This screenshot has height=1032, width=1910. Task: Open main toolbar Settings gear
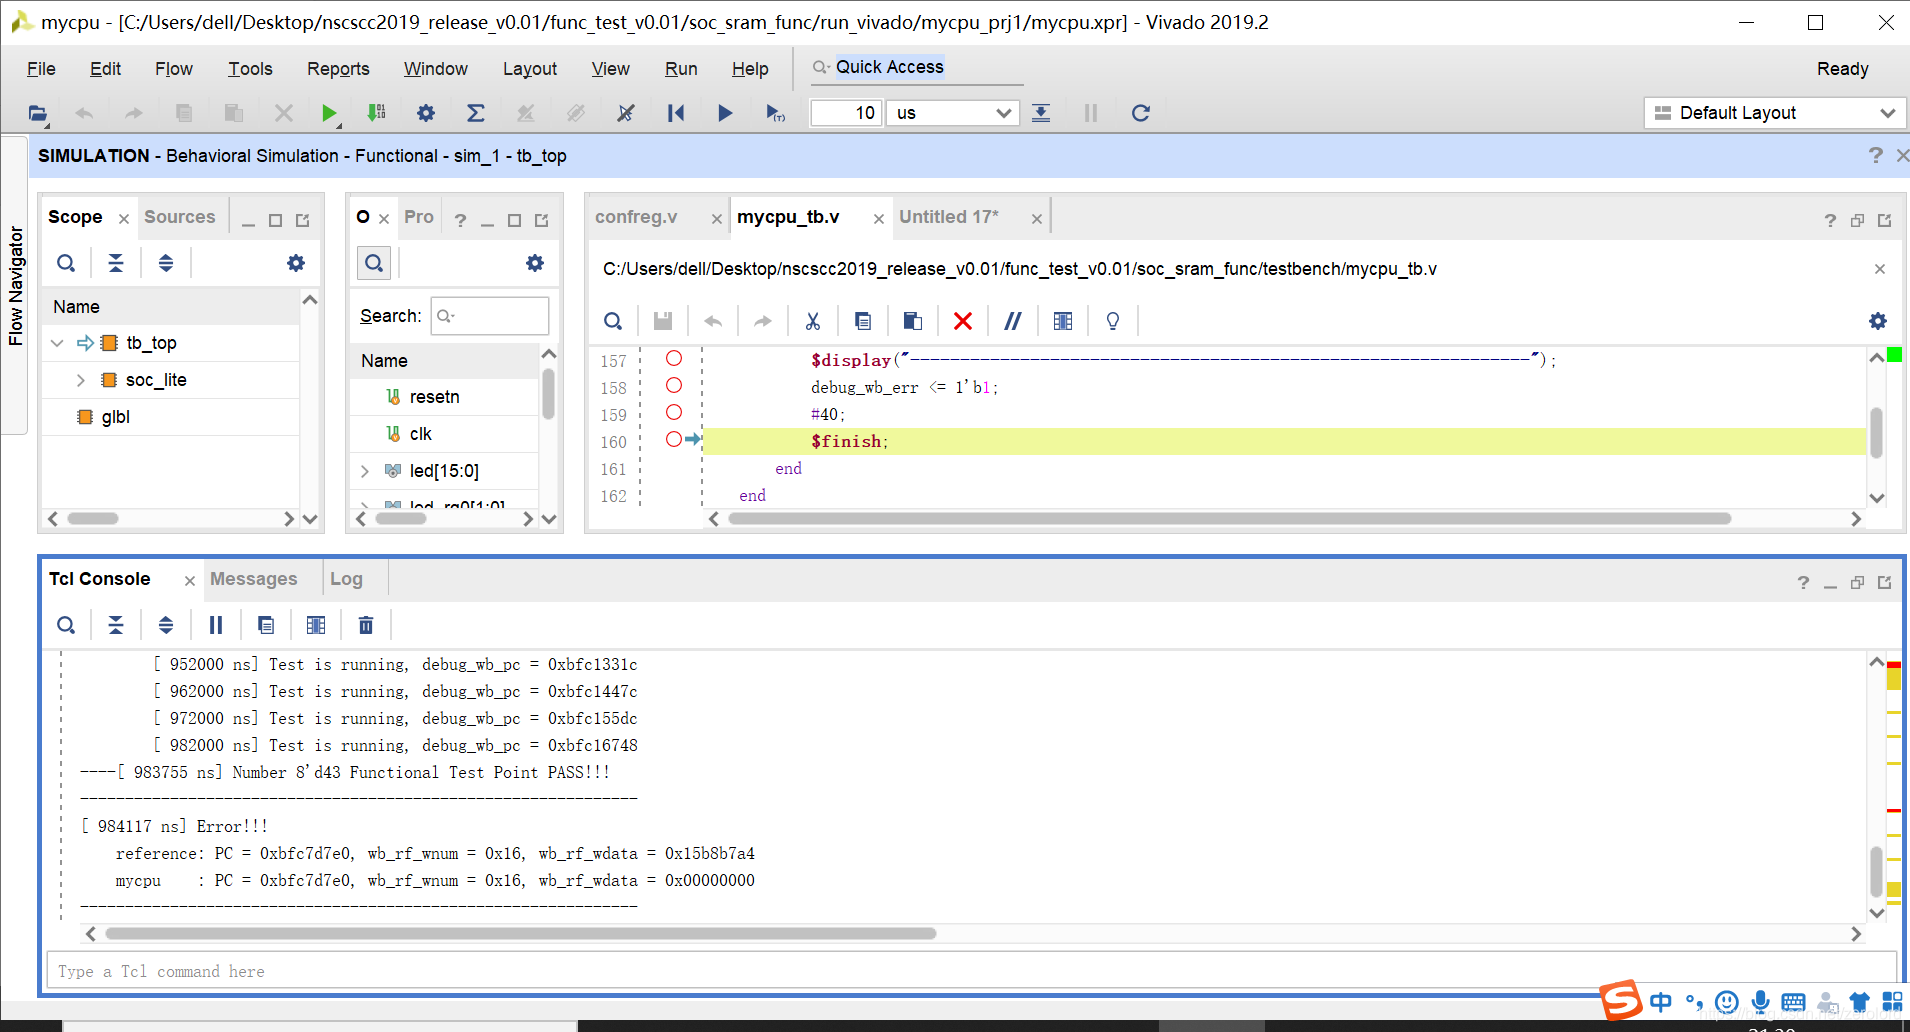point(426,113)
